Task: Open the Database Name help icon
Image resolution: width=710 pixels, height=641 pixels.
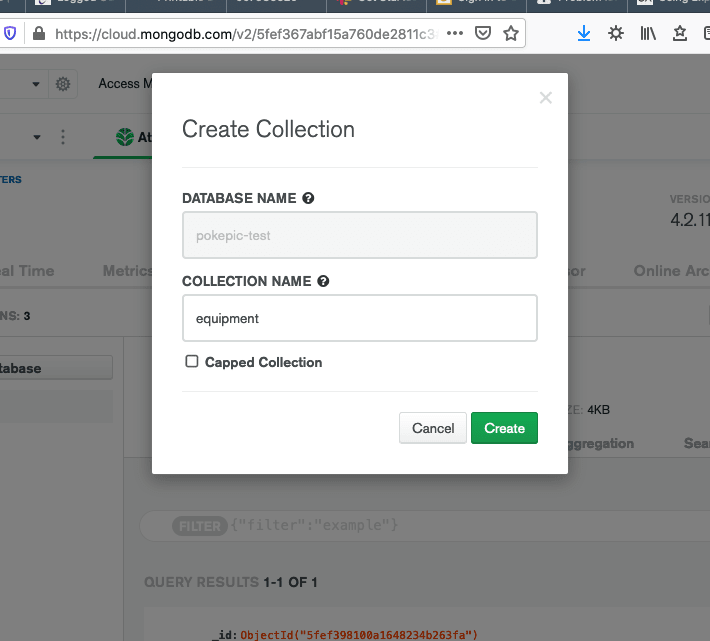Action: point(308,198)
